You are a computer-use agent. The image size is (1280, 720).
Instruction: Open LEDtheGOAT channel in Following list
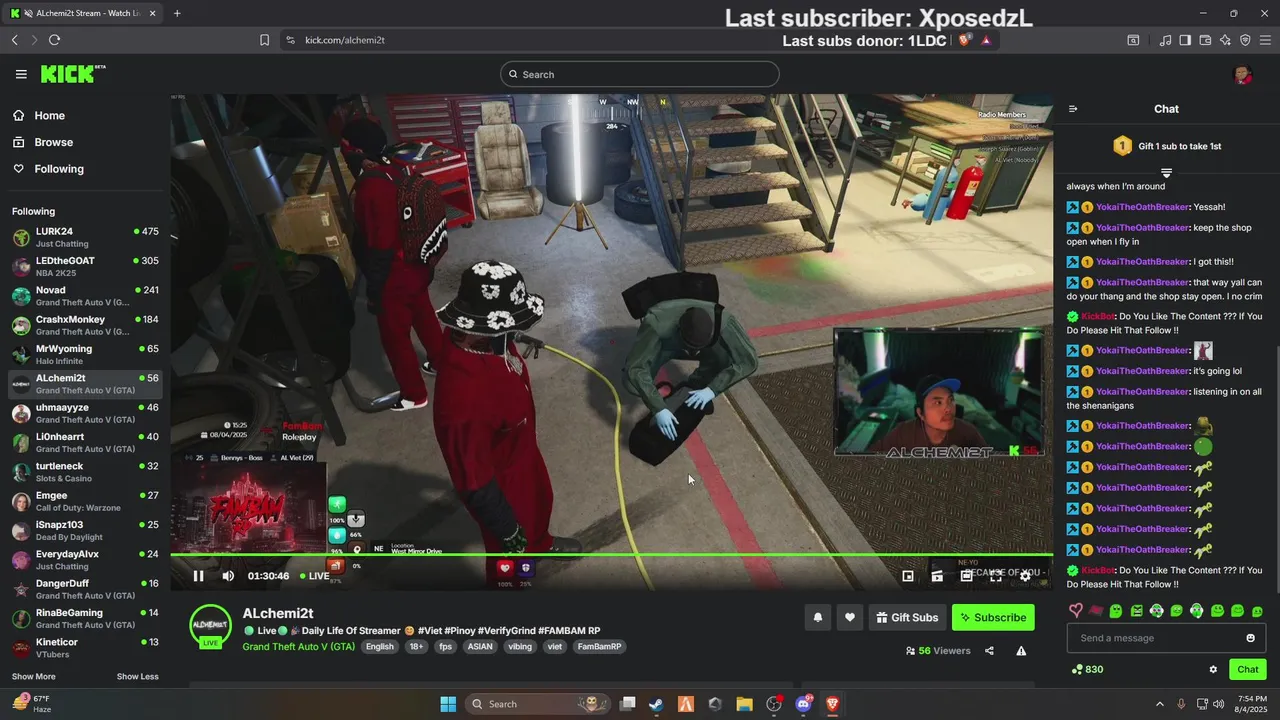click(85, 266)
